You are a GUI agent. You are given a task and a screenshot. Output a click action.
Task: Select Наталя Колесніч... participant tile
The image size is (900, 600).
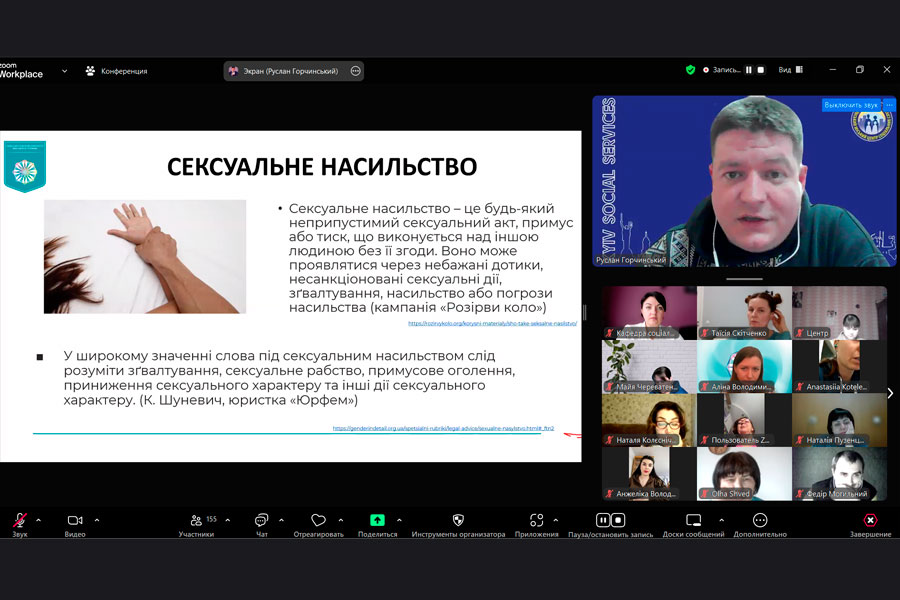(649, 420)
